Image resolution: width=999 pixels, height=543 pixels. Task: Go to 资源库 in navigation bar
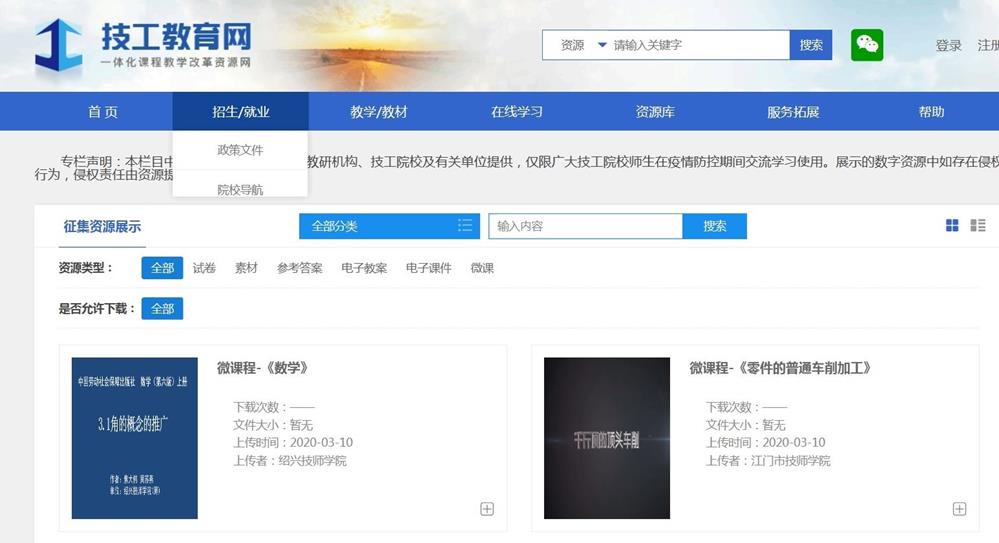[x=655, y=112]
